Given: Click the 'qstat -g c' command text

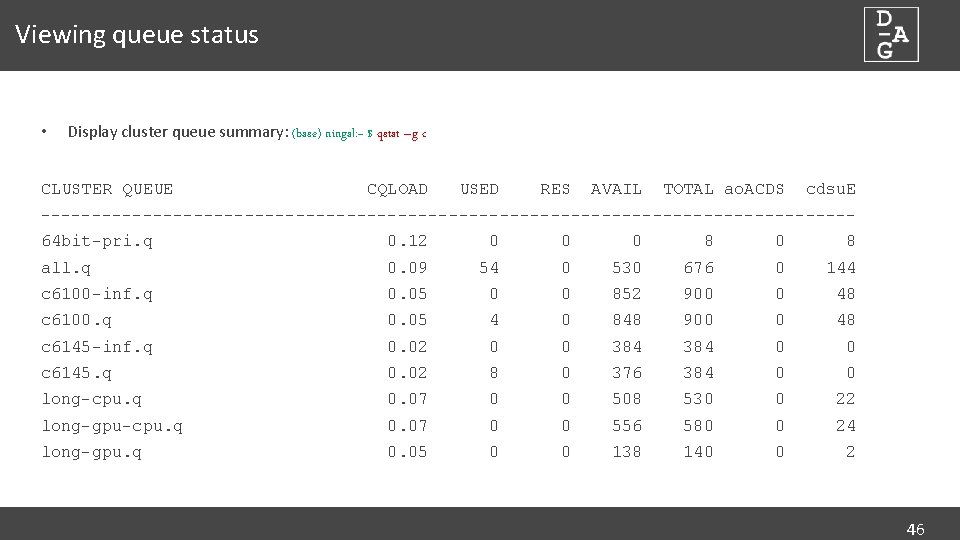Looking at the screenshot, I should click(x=402, y=133).
